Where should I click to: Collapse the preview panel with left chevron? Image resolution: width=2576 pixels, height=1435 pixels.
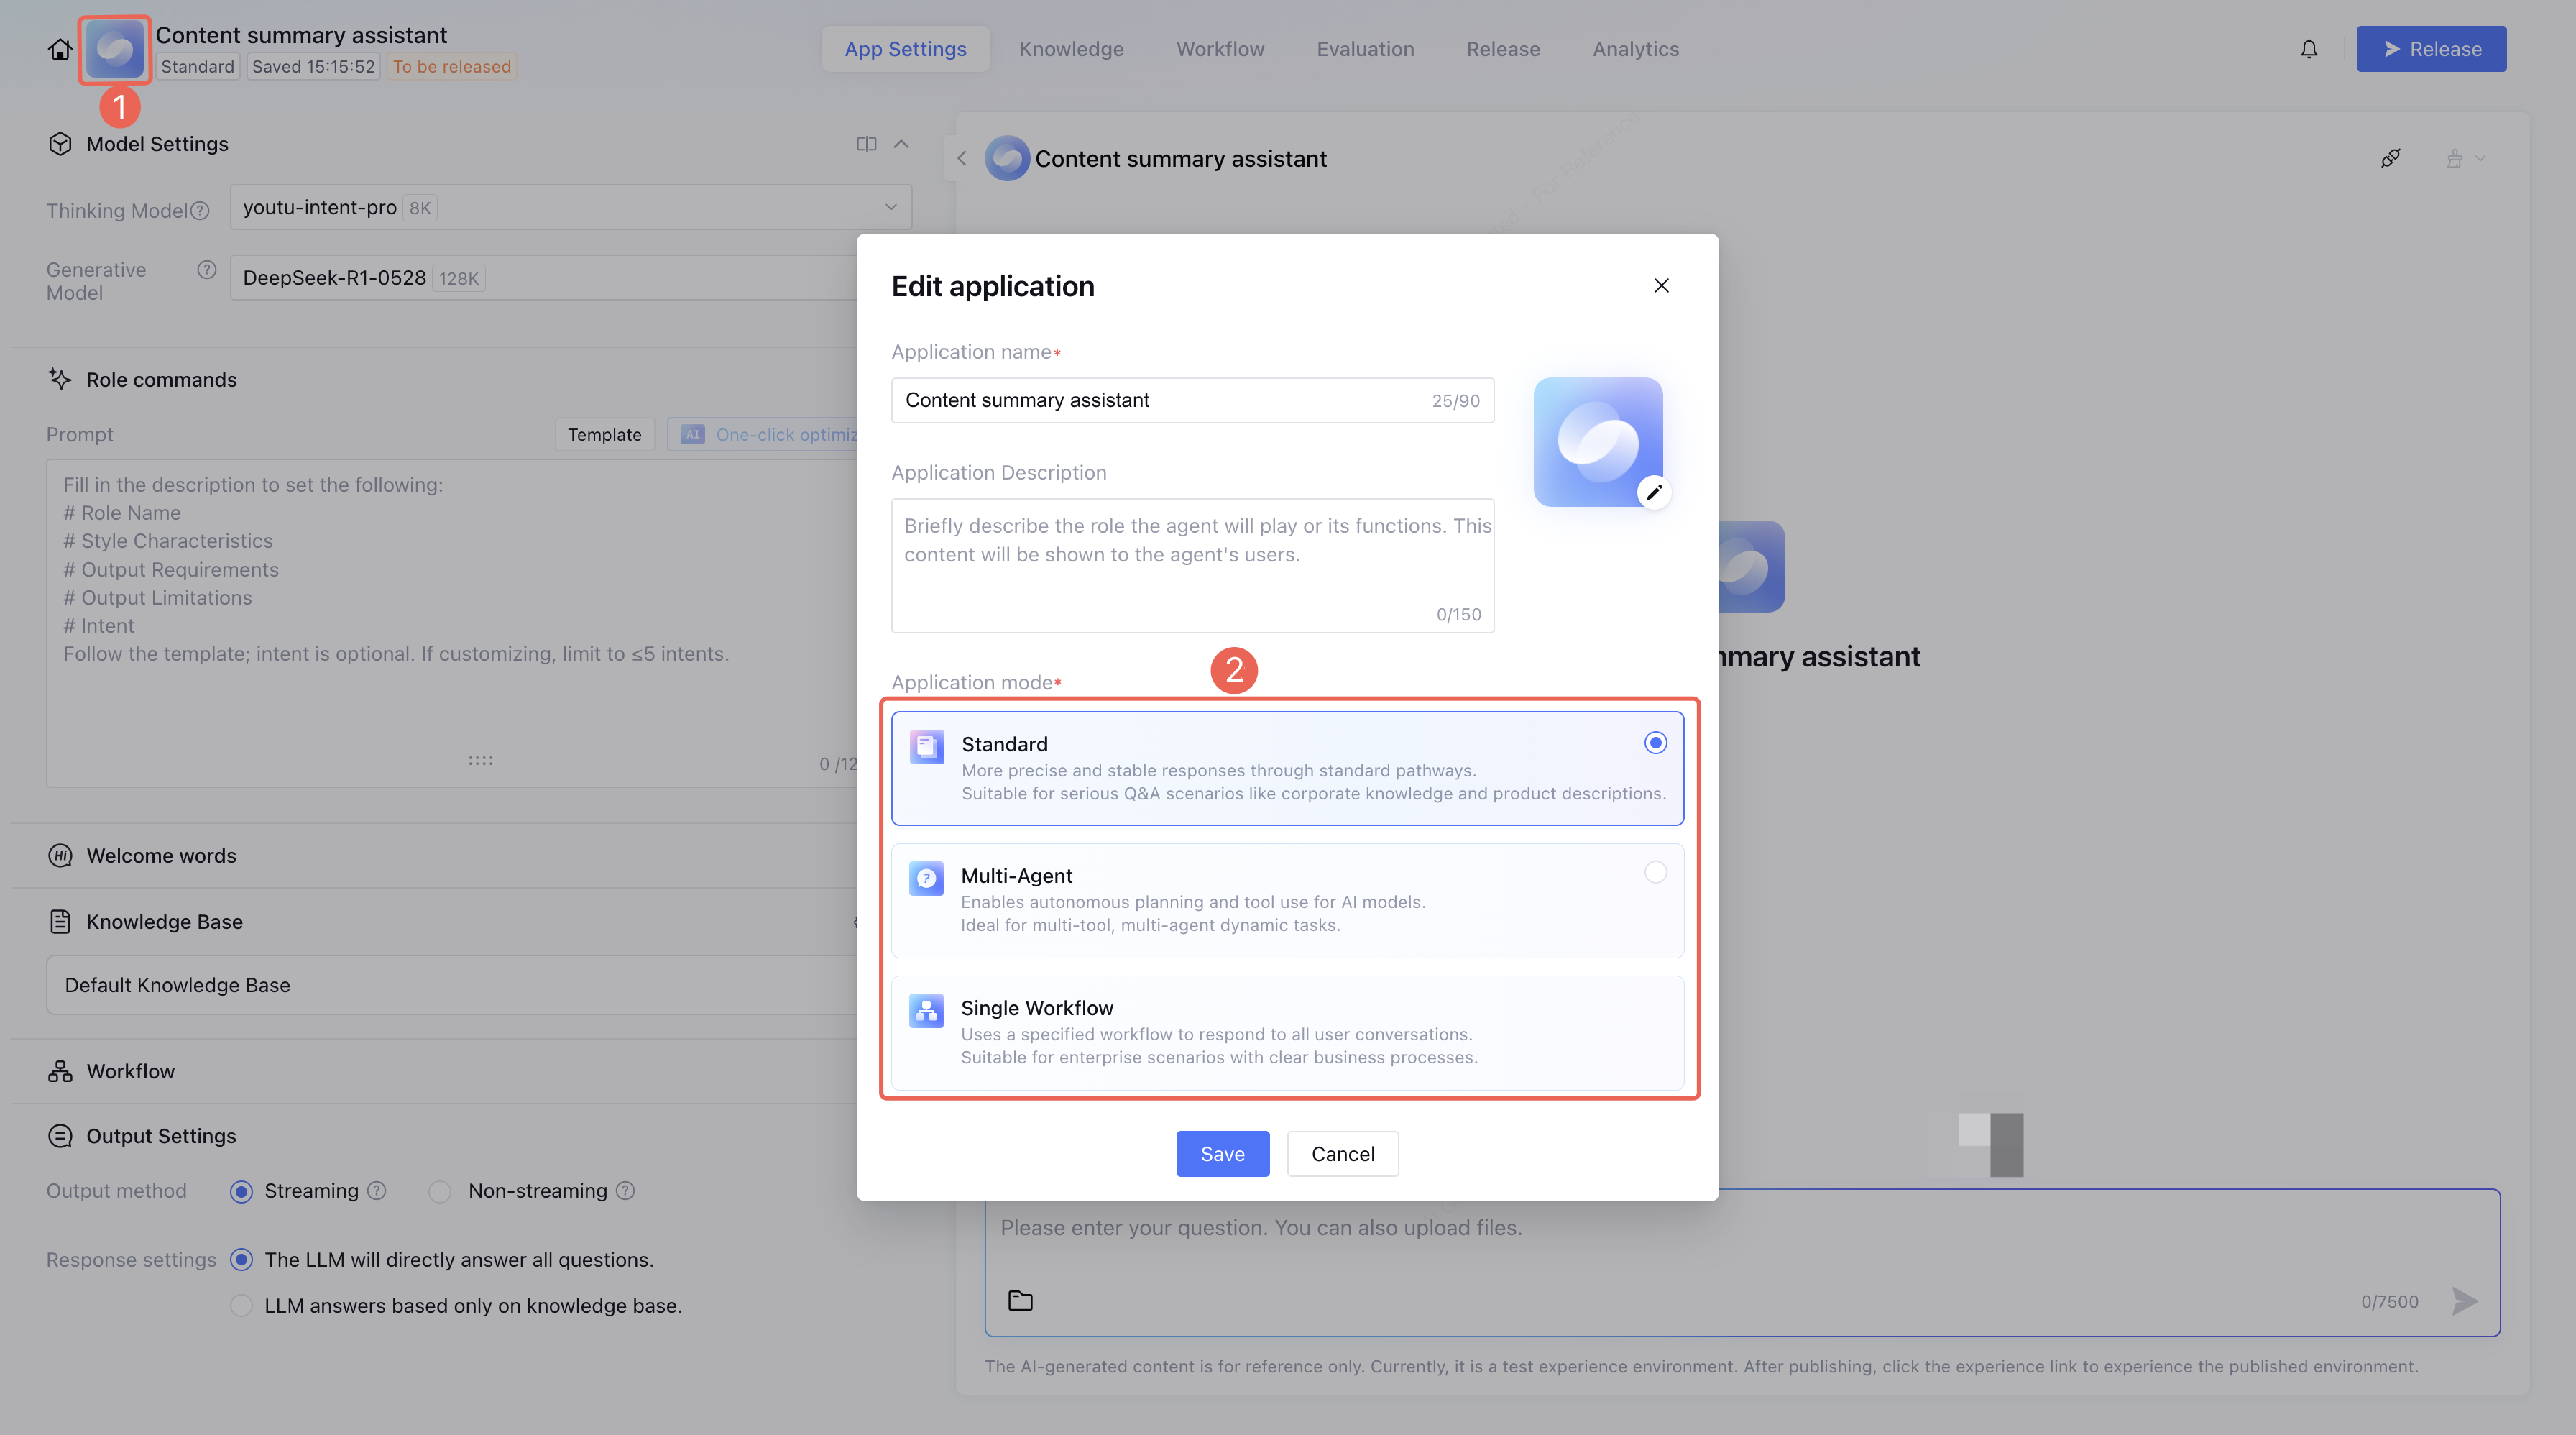[962, 158]
